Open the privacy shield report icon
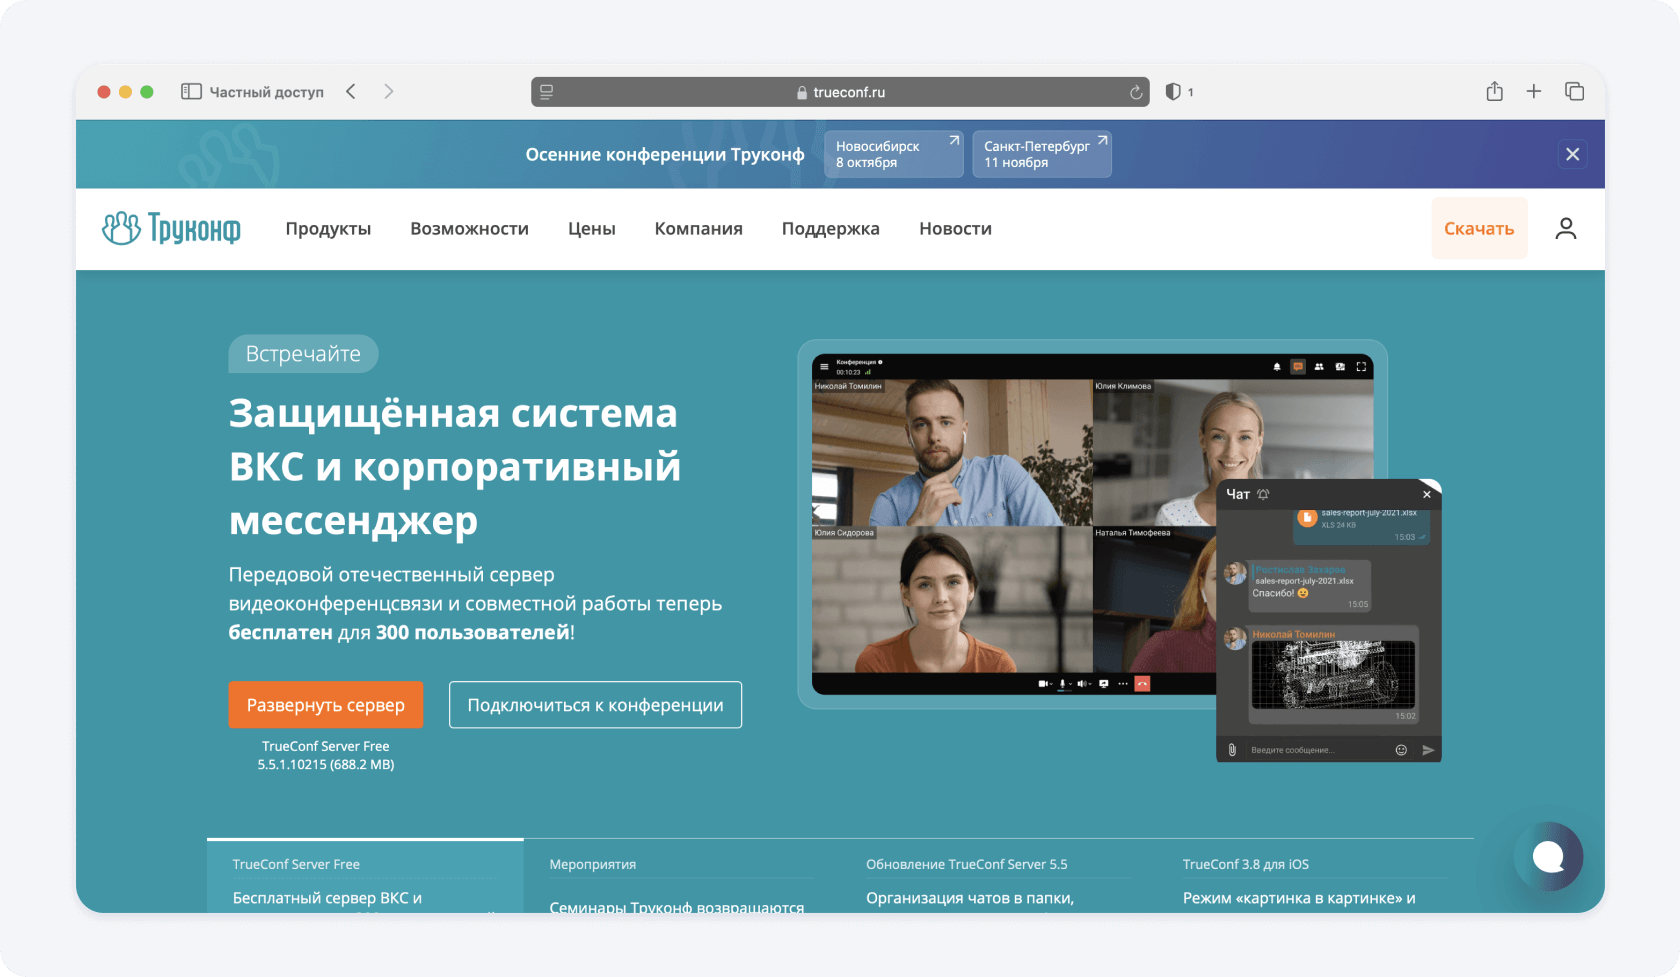This screenshot has width=1680, height=977. [1173, 92]
